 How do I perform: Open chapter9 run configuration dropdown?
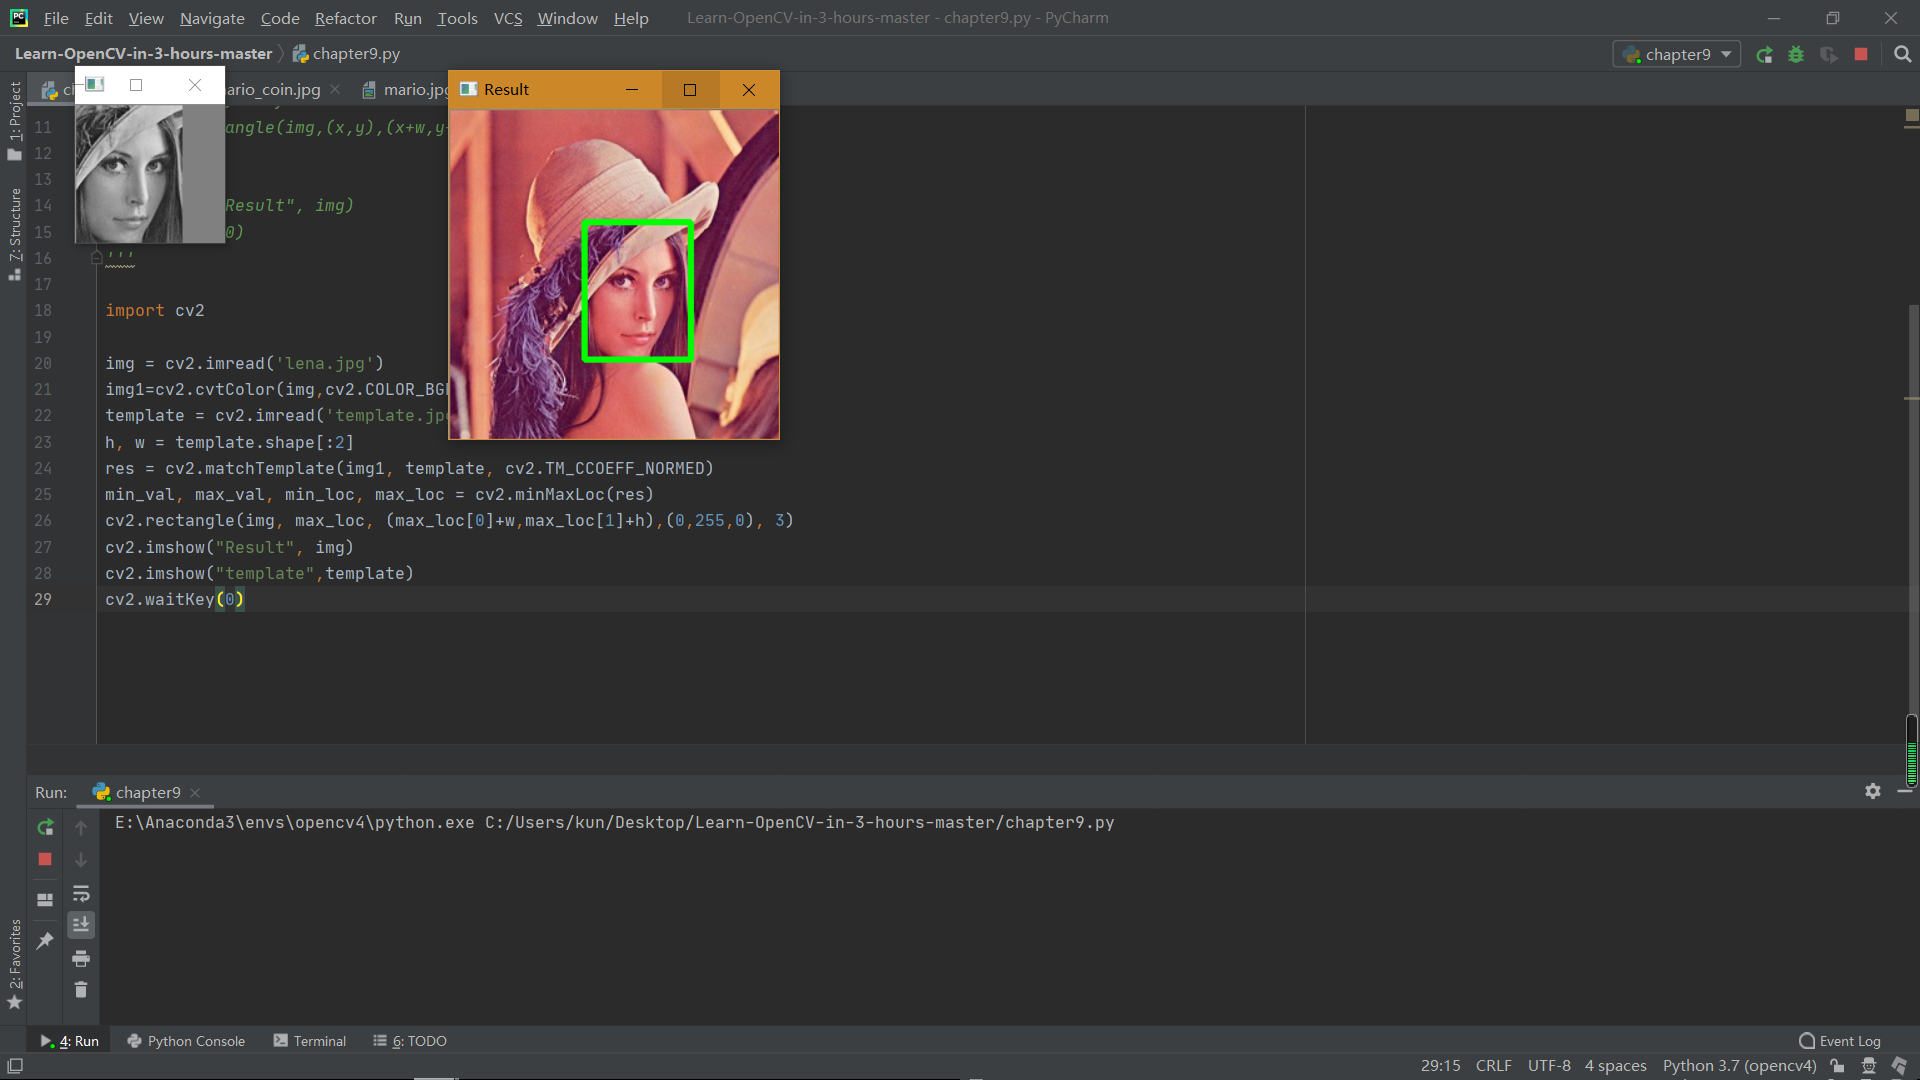[1676, 55]
